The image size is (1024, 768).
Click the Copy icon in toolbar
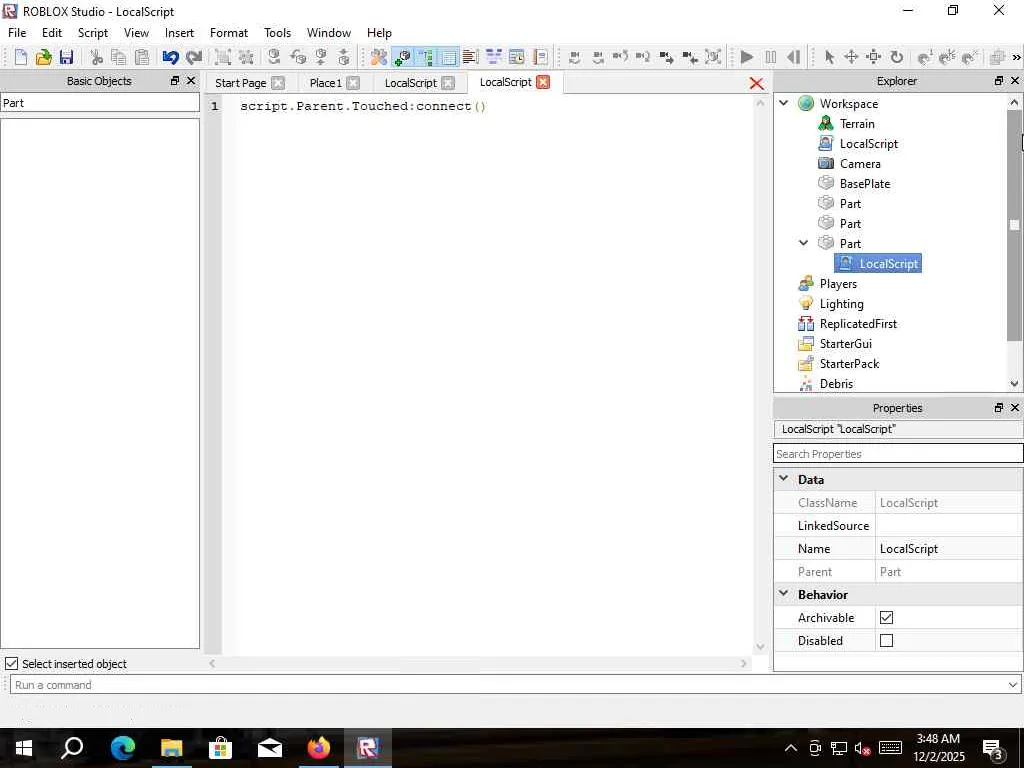click(x=118, y=57)
